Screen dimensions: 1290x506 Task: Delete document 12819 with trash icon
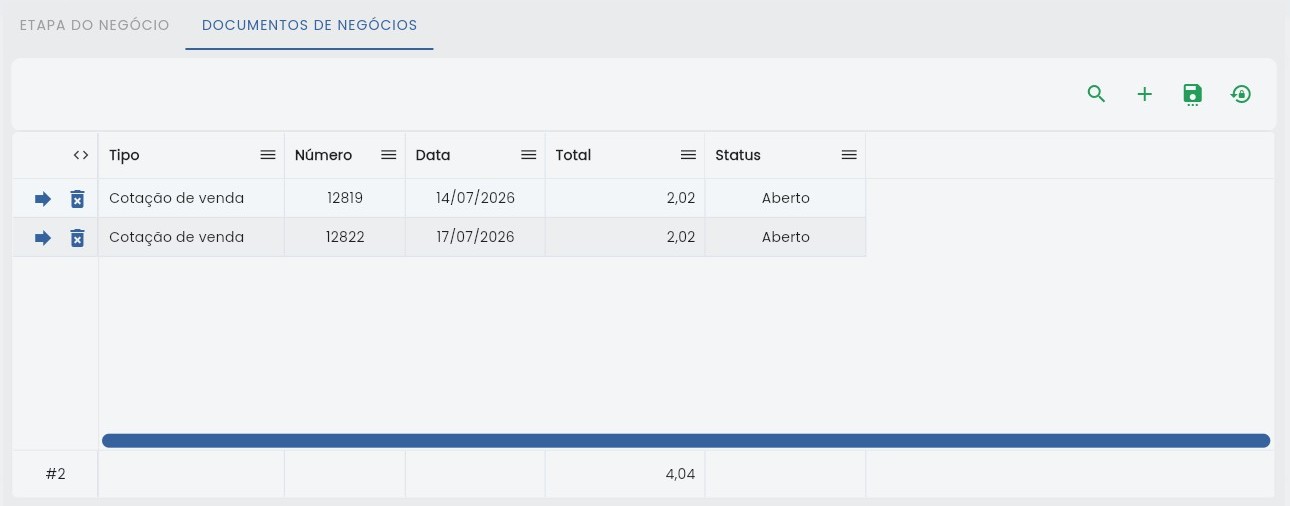pyautogui.click(x=77, y=199)
